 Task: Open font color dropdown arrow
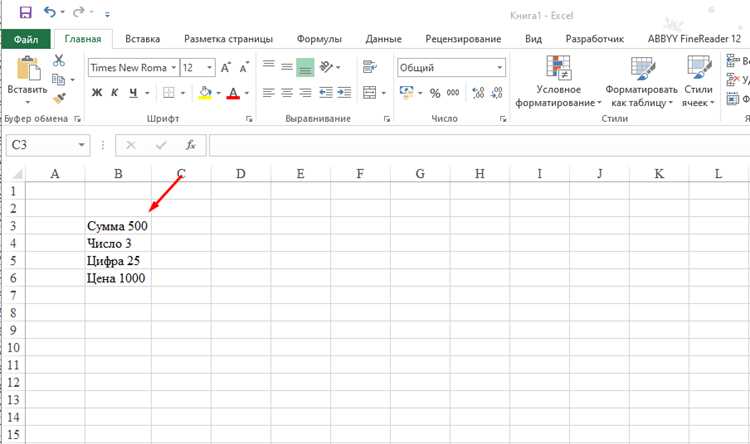point(247,93)
